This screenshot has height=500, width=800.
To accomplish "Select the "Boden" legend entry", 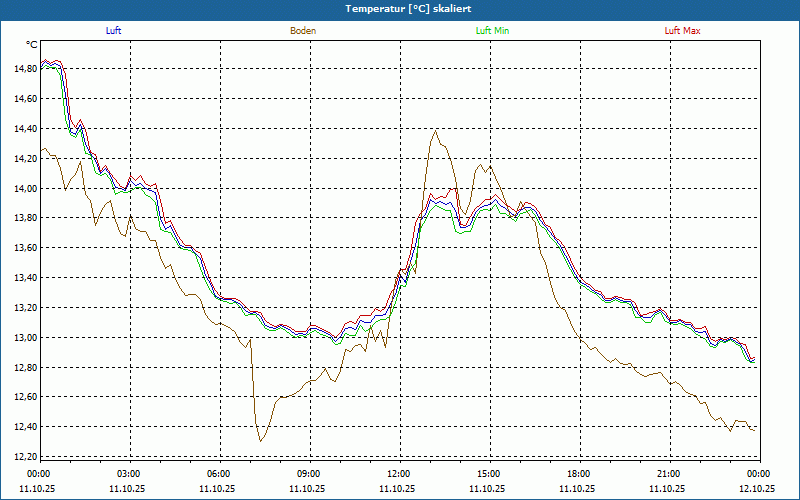I will tap(303, 31).
